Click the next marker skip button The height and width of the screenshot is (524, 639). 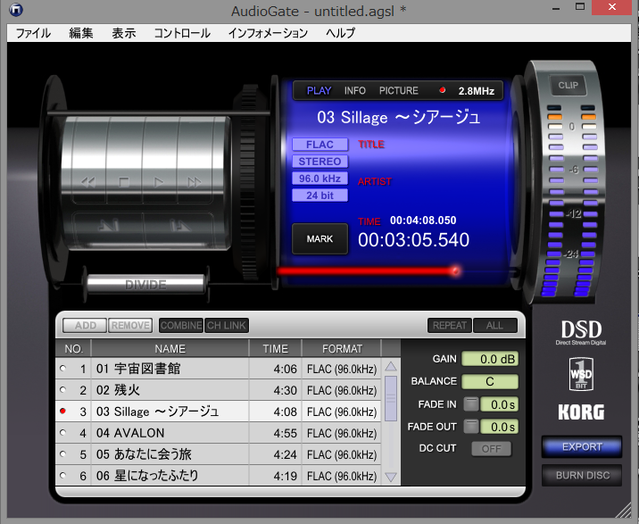point(179,225)
